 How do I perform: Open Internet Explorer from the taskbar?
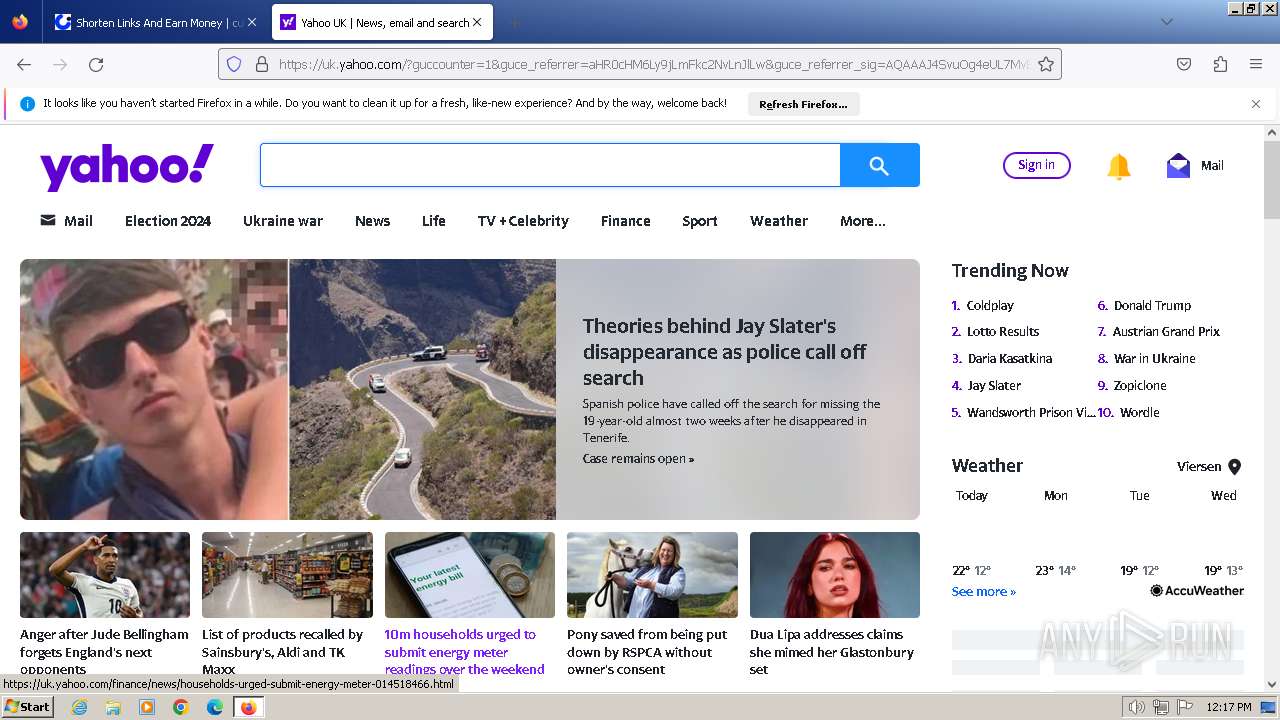click(79, 707)
